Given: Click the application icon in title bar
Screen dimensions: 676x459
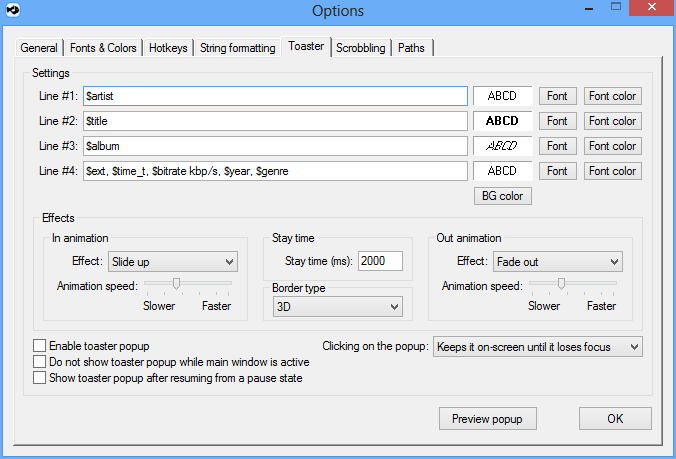Looking at the screenshot, I should (12, 11).
